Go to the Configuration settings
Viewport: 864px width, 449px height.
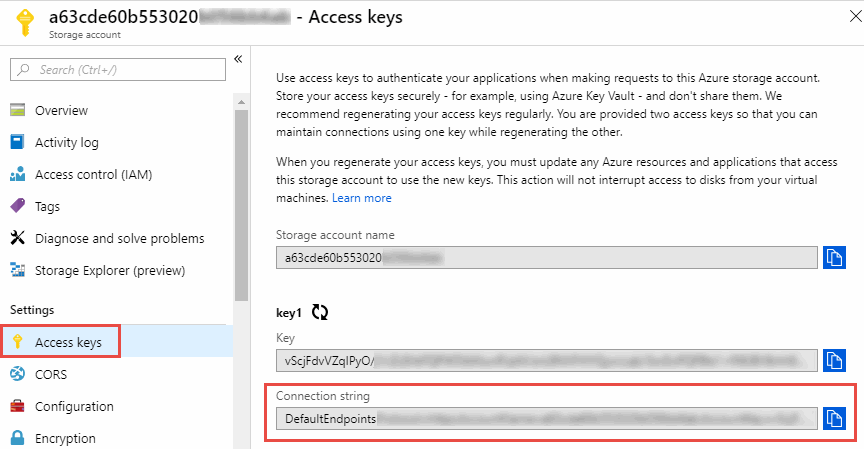coord(74,406)
